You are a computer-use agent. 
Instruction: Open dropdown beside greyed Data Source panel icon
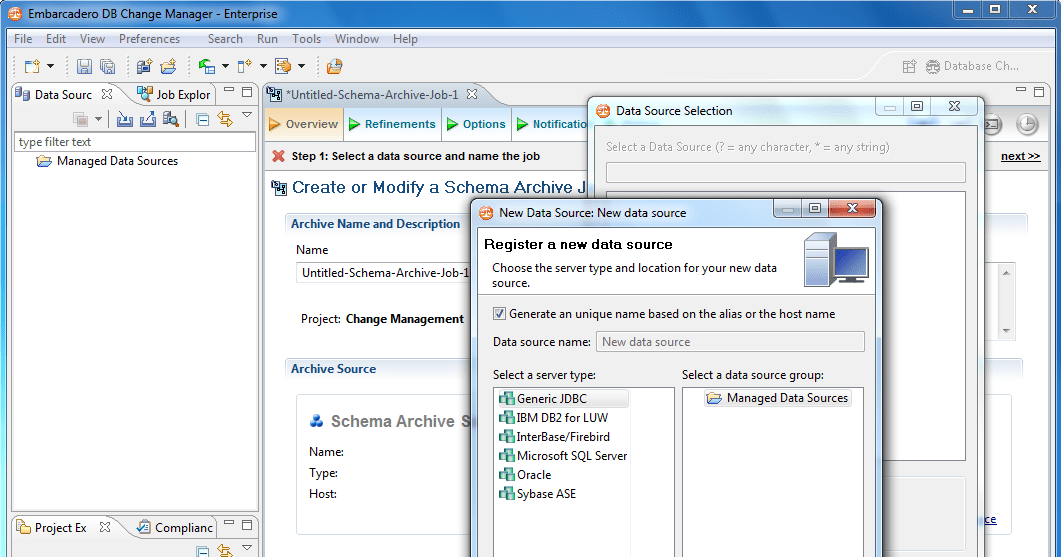point(98,120)
